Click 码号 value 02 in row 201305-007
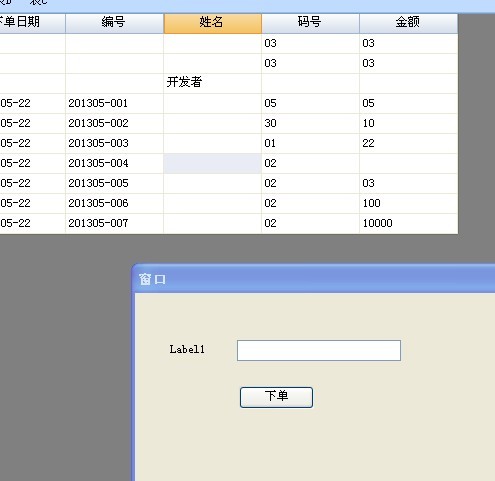This screenshot has width=495, height=481. (310, 223)
